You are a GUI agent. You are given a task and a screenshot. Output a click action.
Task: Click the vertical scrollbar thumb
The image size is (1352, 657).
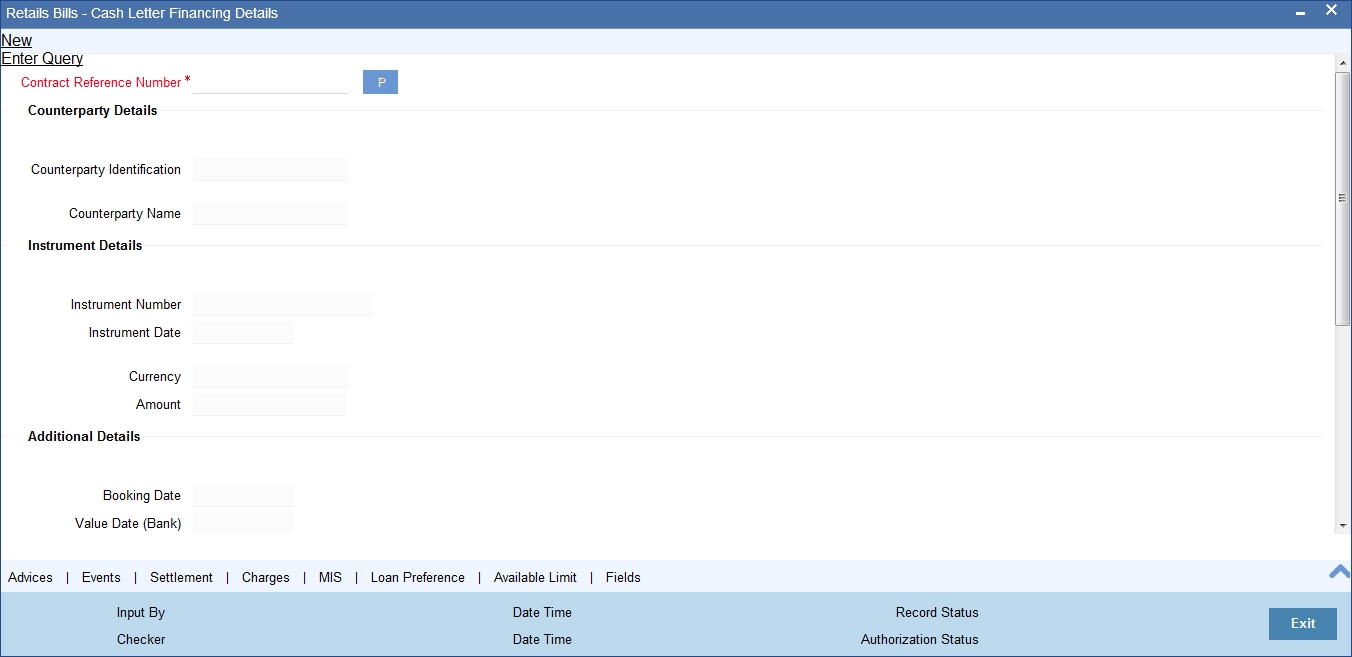(1343, 198)
